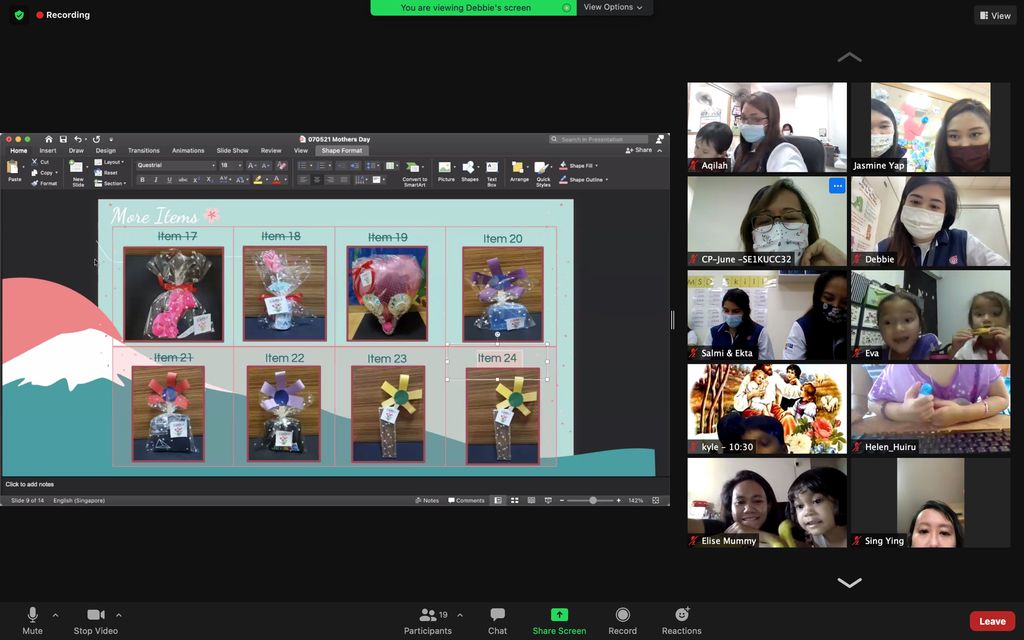The width and height of the screenshot is (1024, 640).
Task: Insert a Text Box from ribbon
Action: 492,167
